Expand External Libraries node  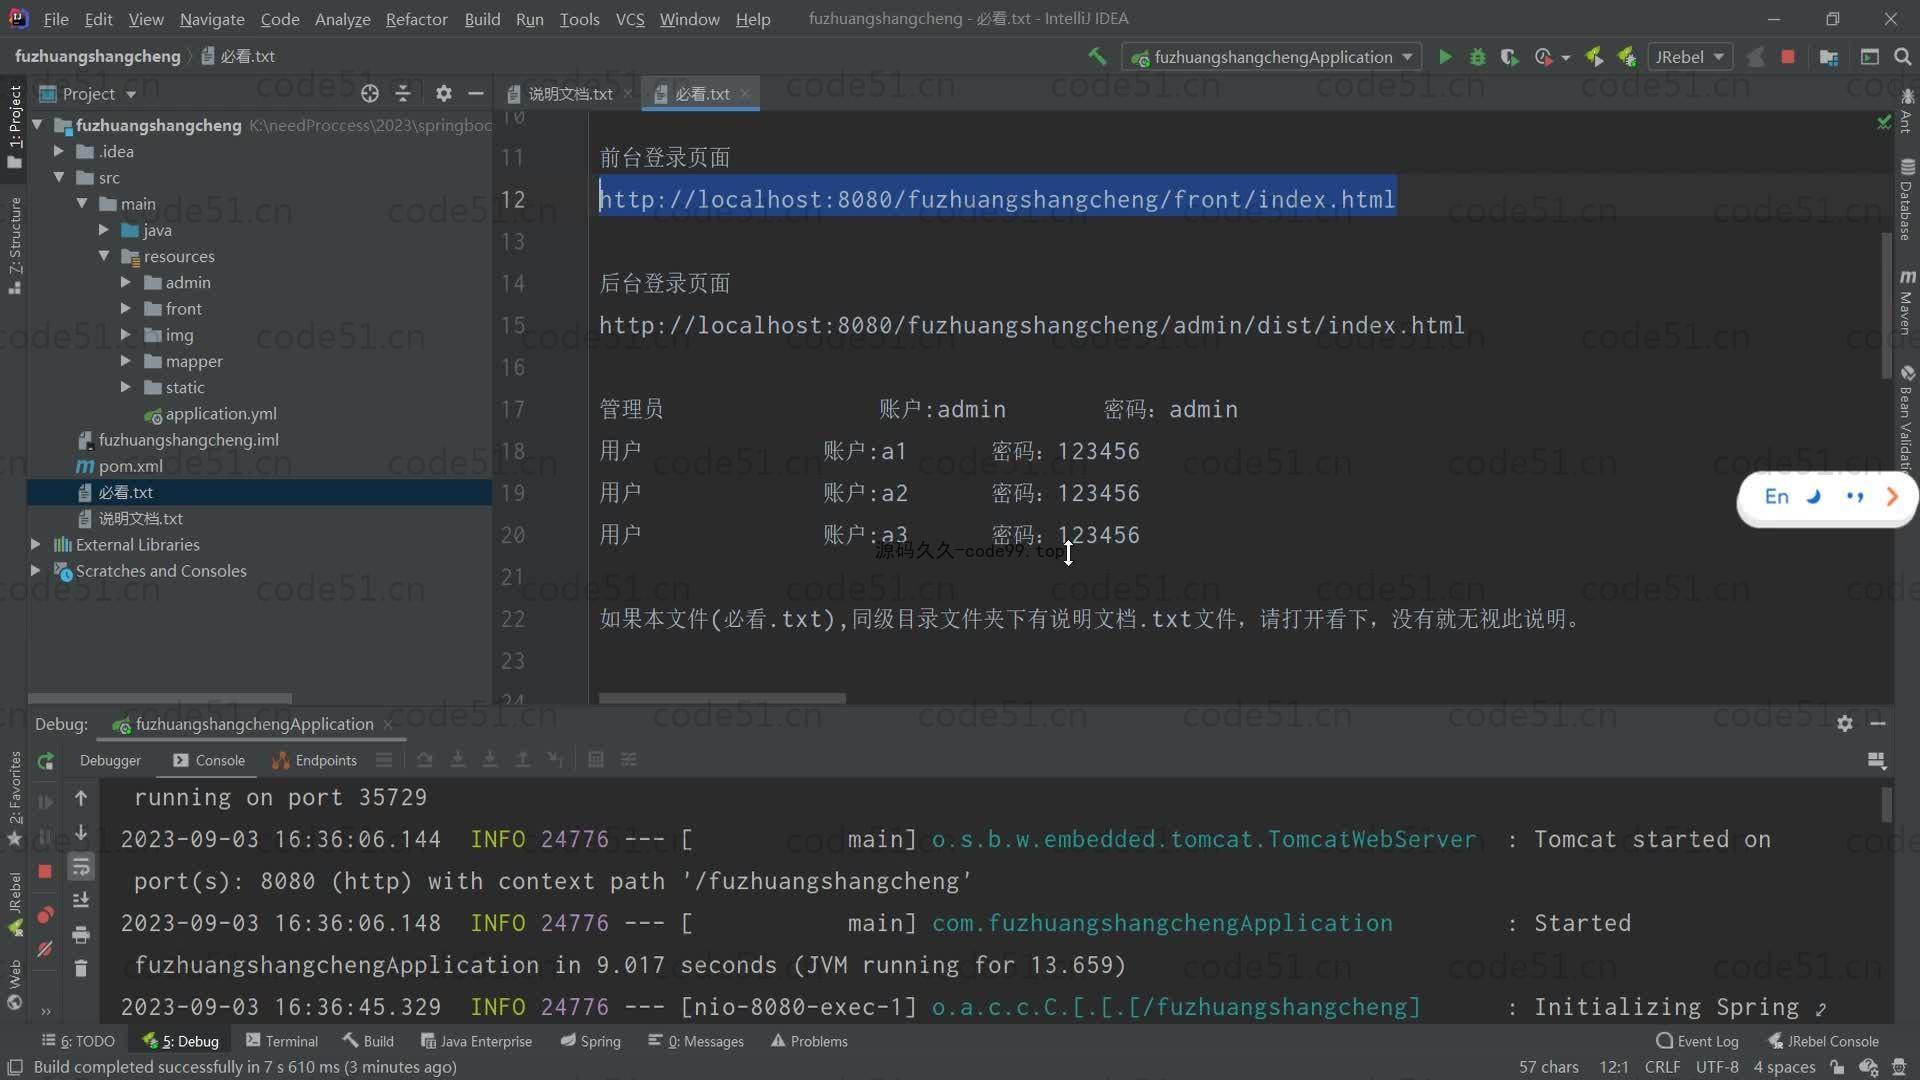36,544
